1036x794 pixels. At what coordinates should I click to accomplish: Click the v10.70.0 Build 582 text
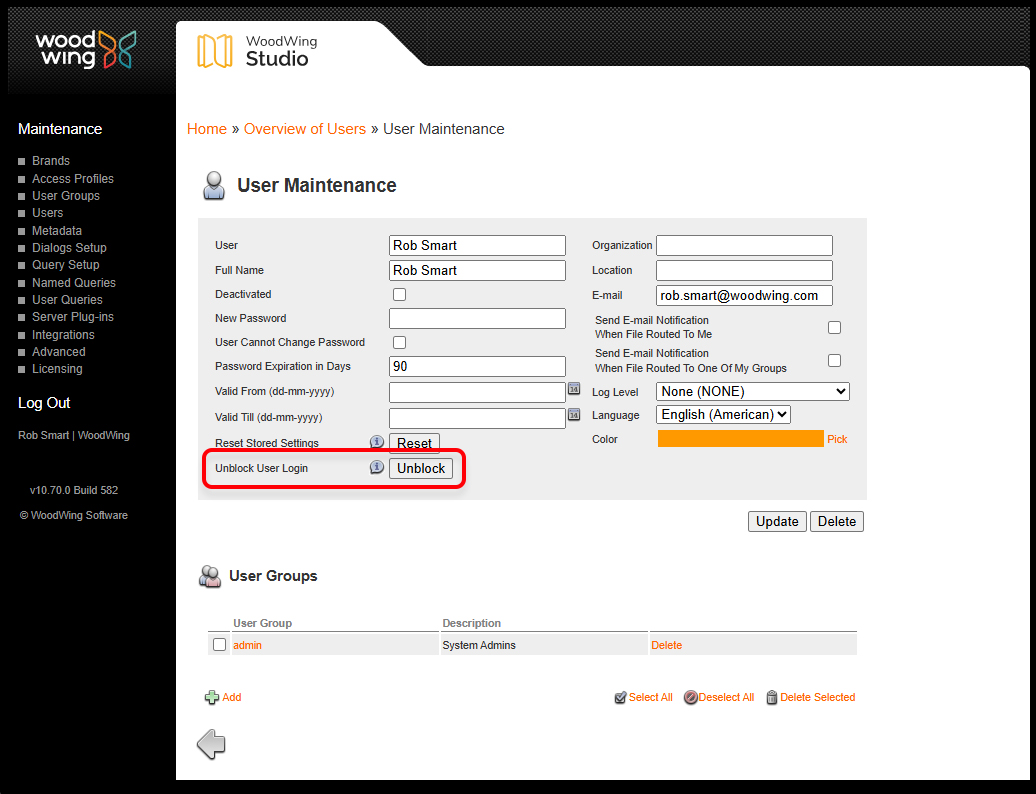[74, 490]
